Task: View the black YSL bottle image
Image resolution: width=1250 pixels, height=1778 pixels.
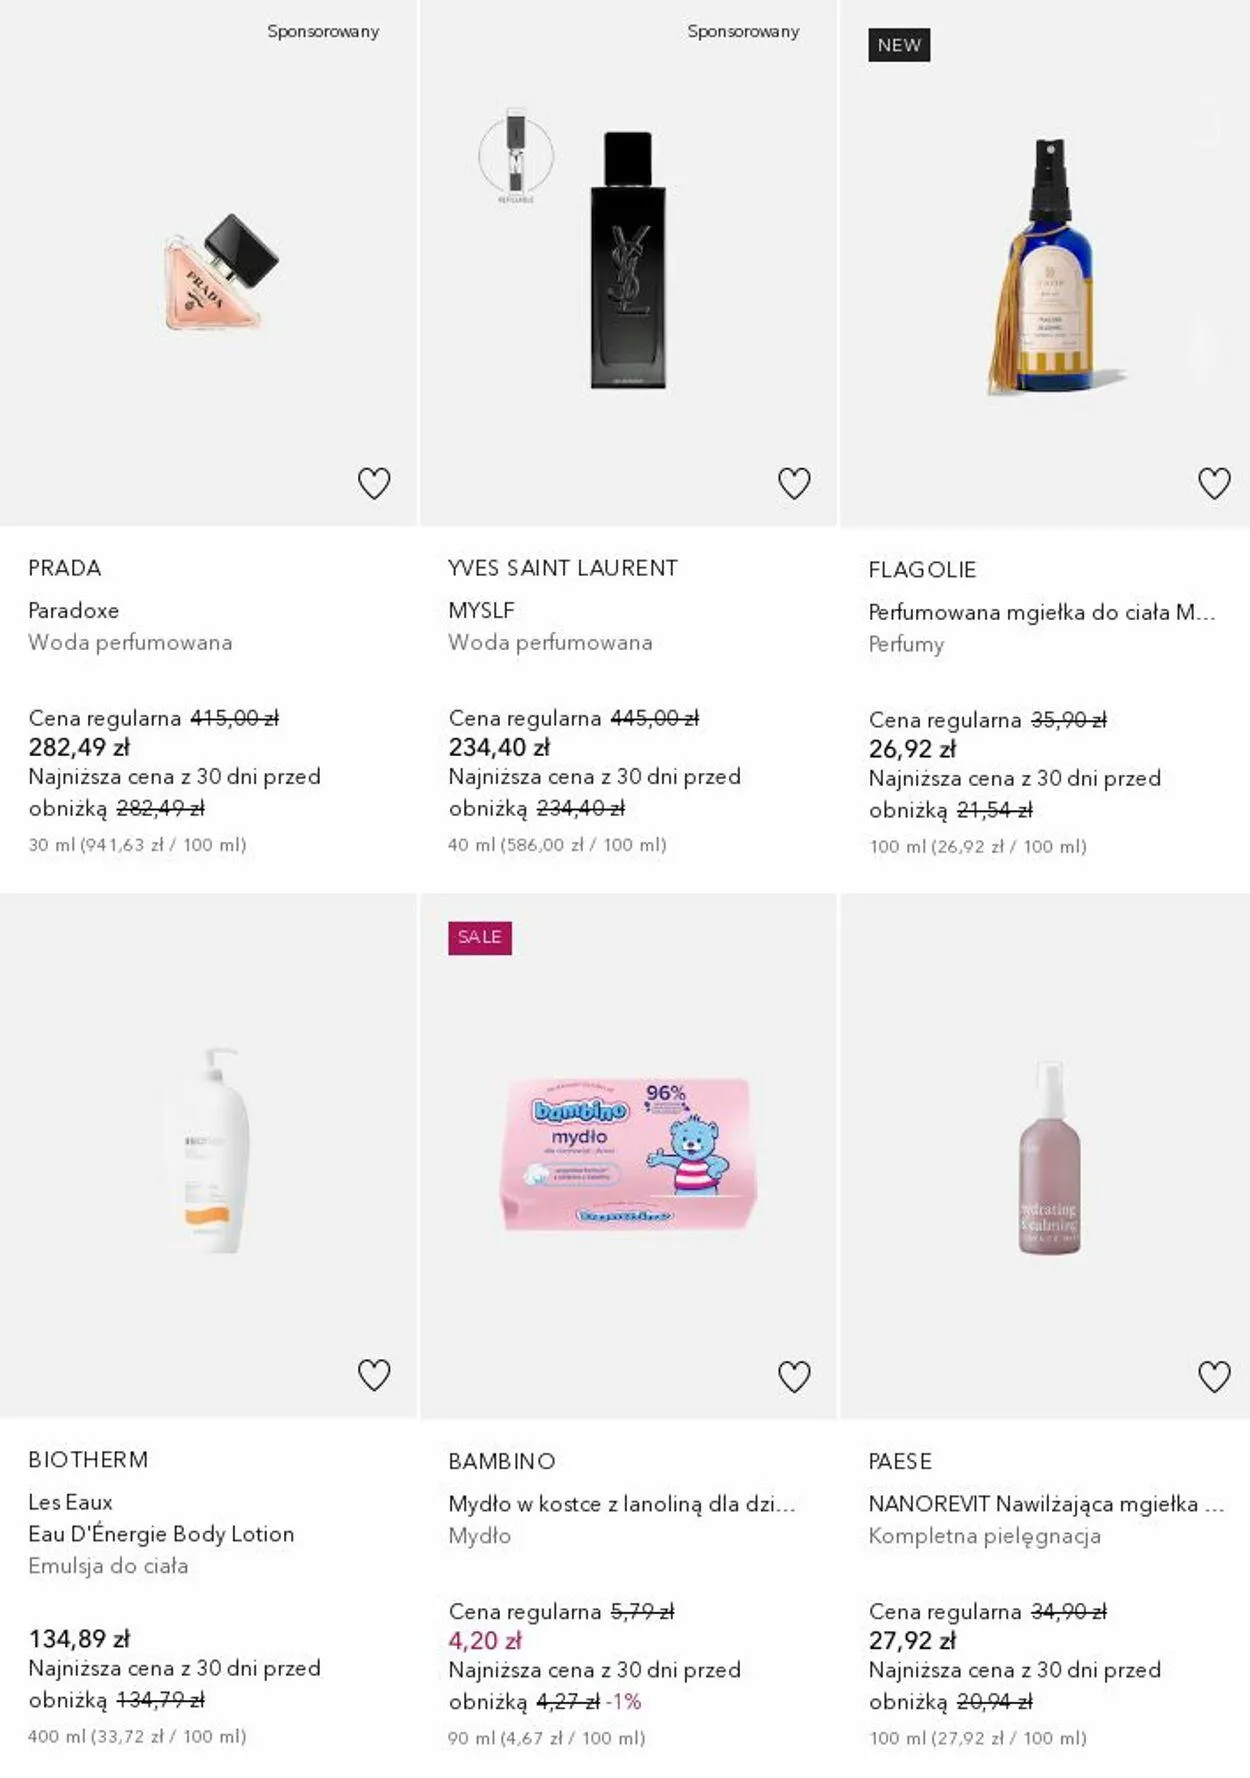Action: tap(627, 260)
